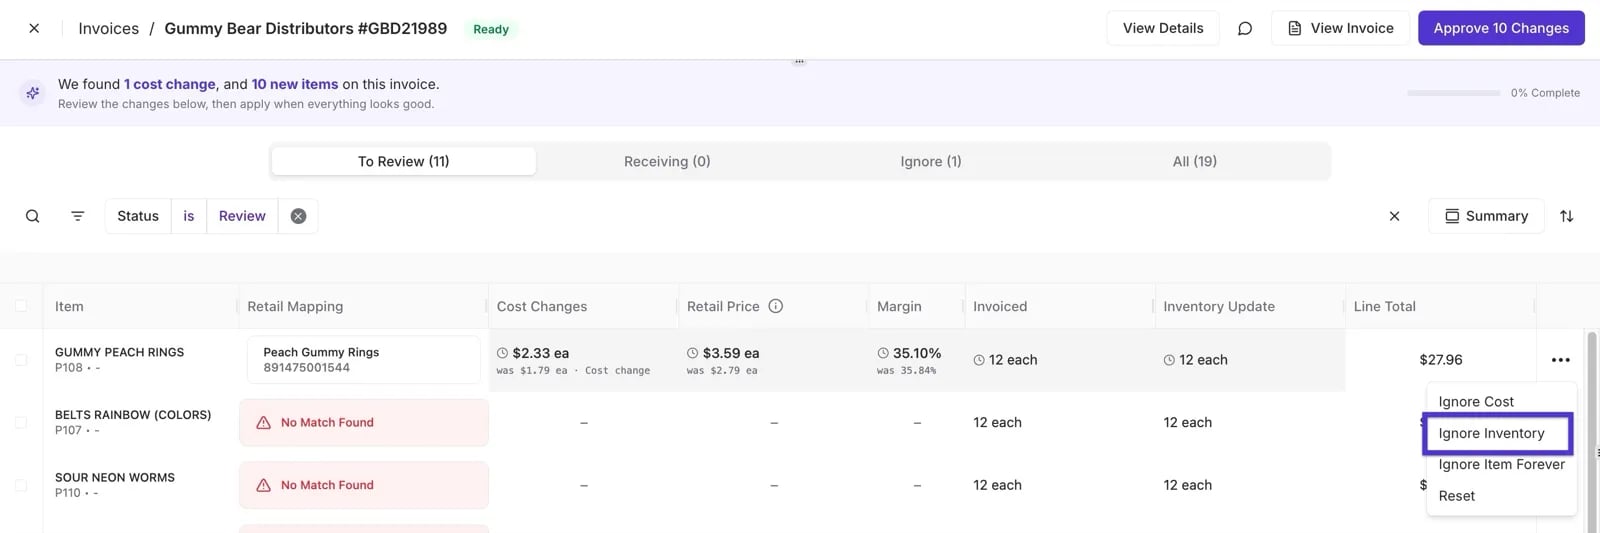
Task: Click the Invoiced 12 each for BELTS RAINBOW
Action: [997, 422]
